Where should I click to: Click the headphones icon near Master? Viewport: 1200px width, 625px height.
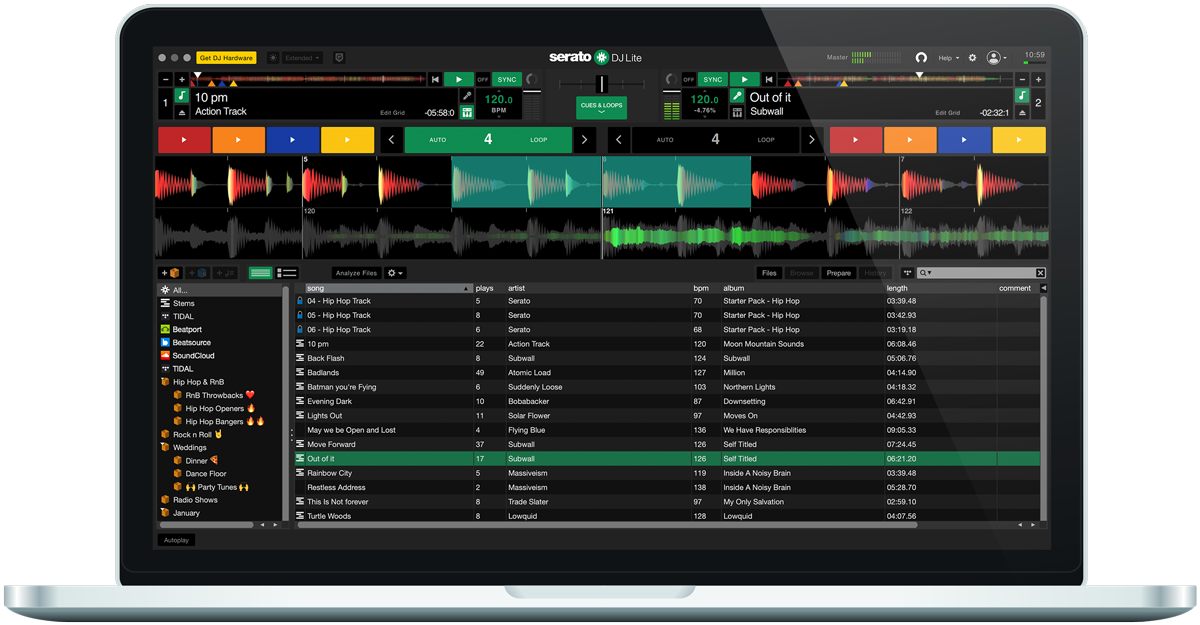pos(921,58)
